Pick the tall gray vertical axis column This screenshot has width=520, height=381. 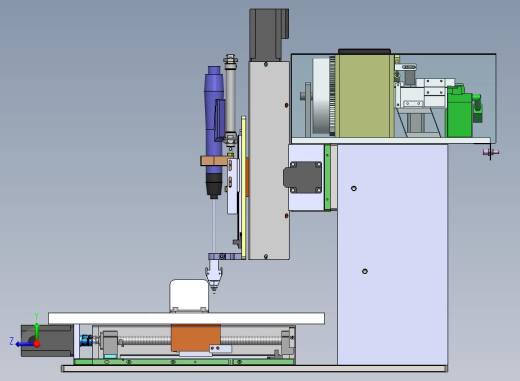point(269,160)
